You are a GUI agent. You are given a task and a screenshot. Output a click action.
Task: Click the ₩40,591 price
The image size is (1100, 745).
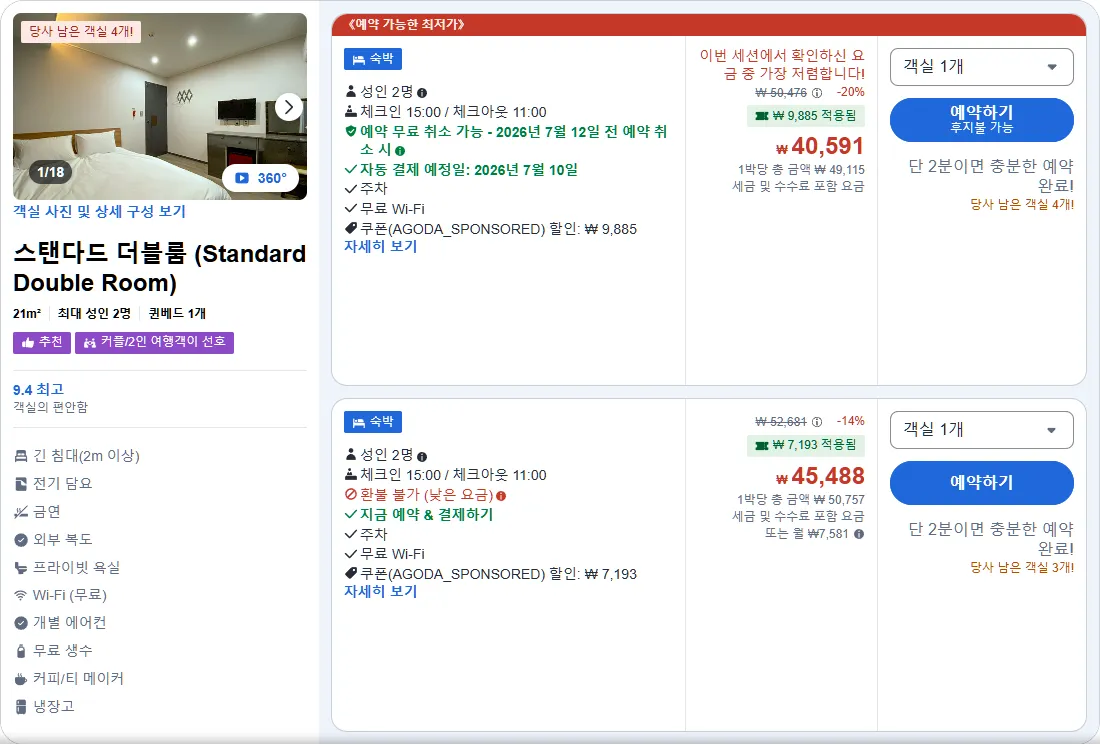(820, 146)
